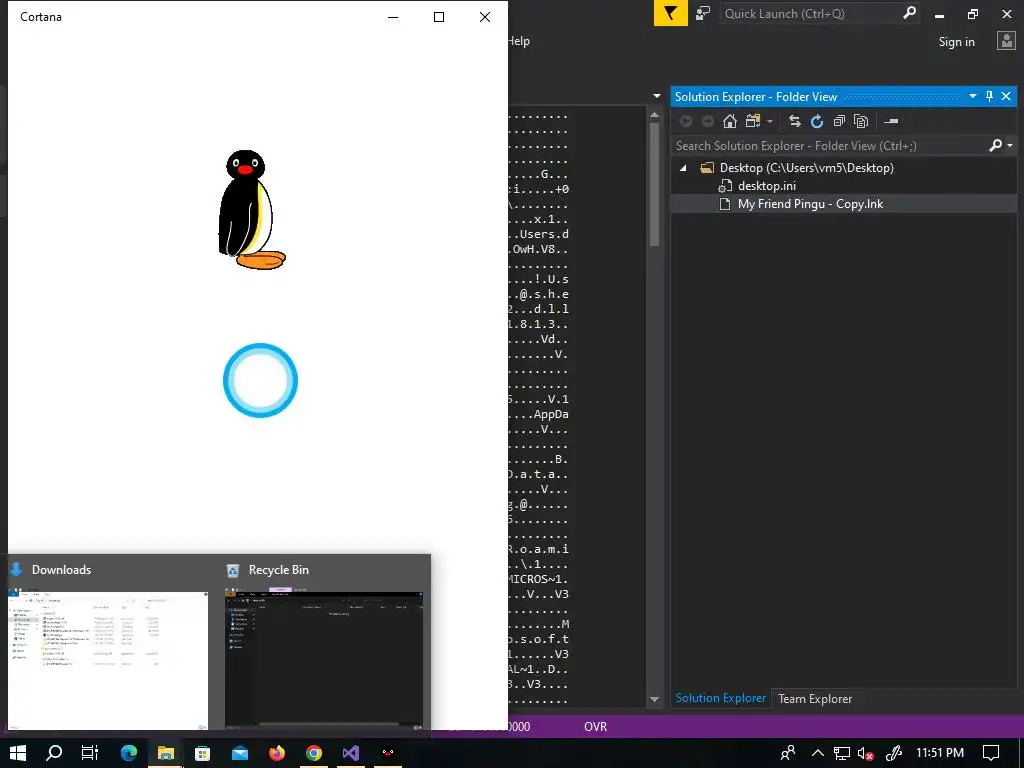Open the editor tab list dropdown arrow
This screenshot has height=768, width=1024.
(x=656, y=96)
